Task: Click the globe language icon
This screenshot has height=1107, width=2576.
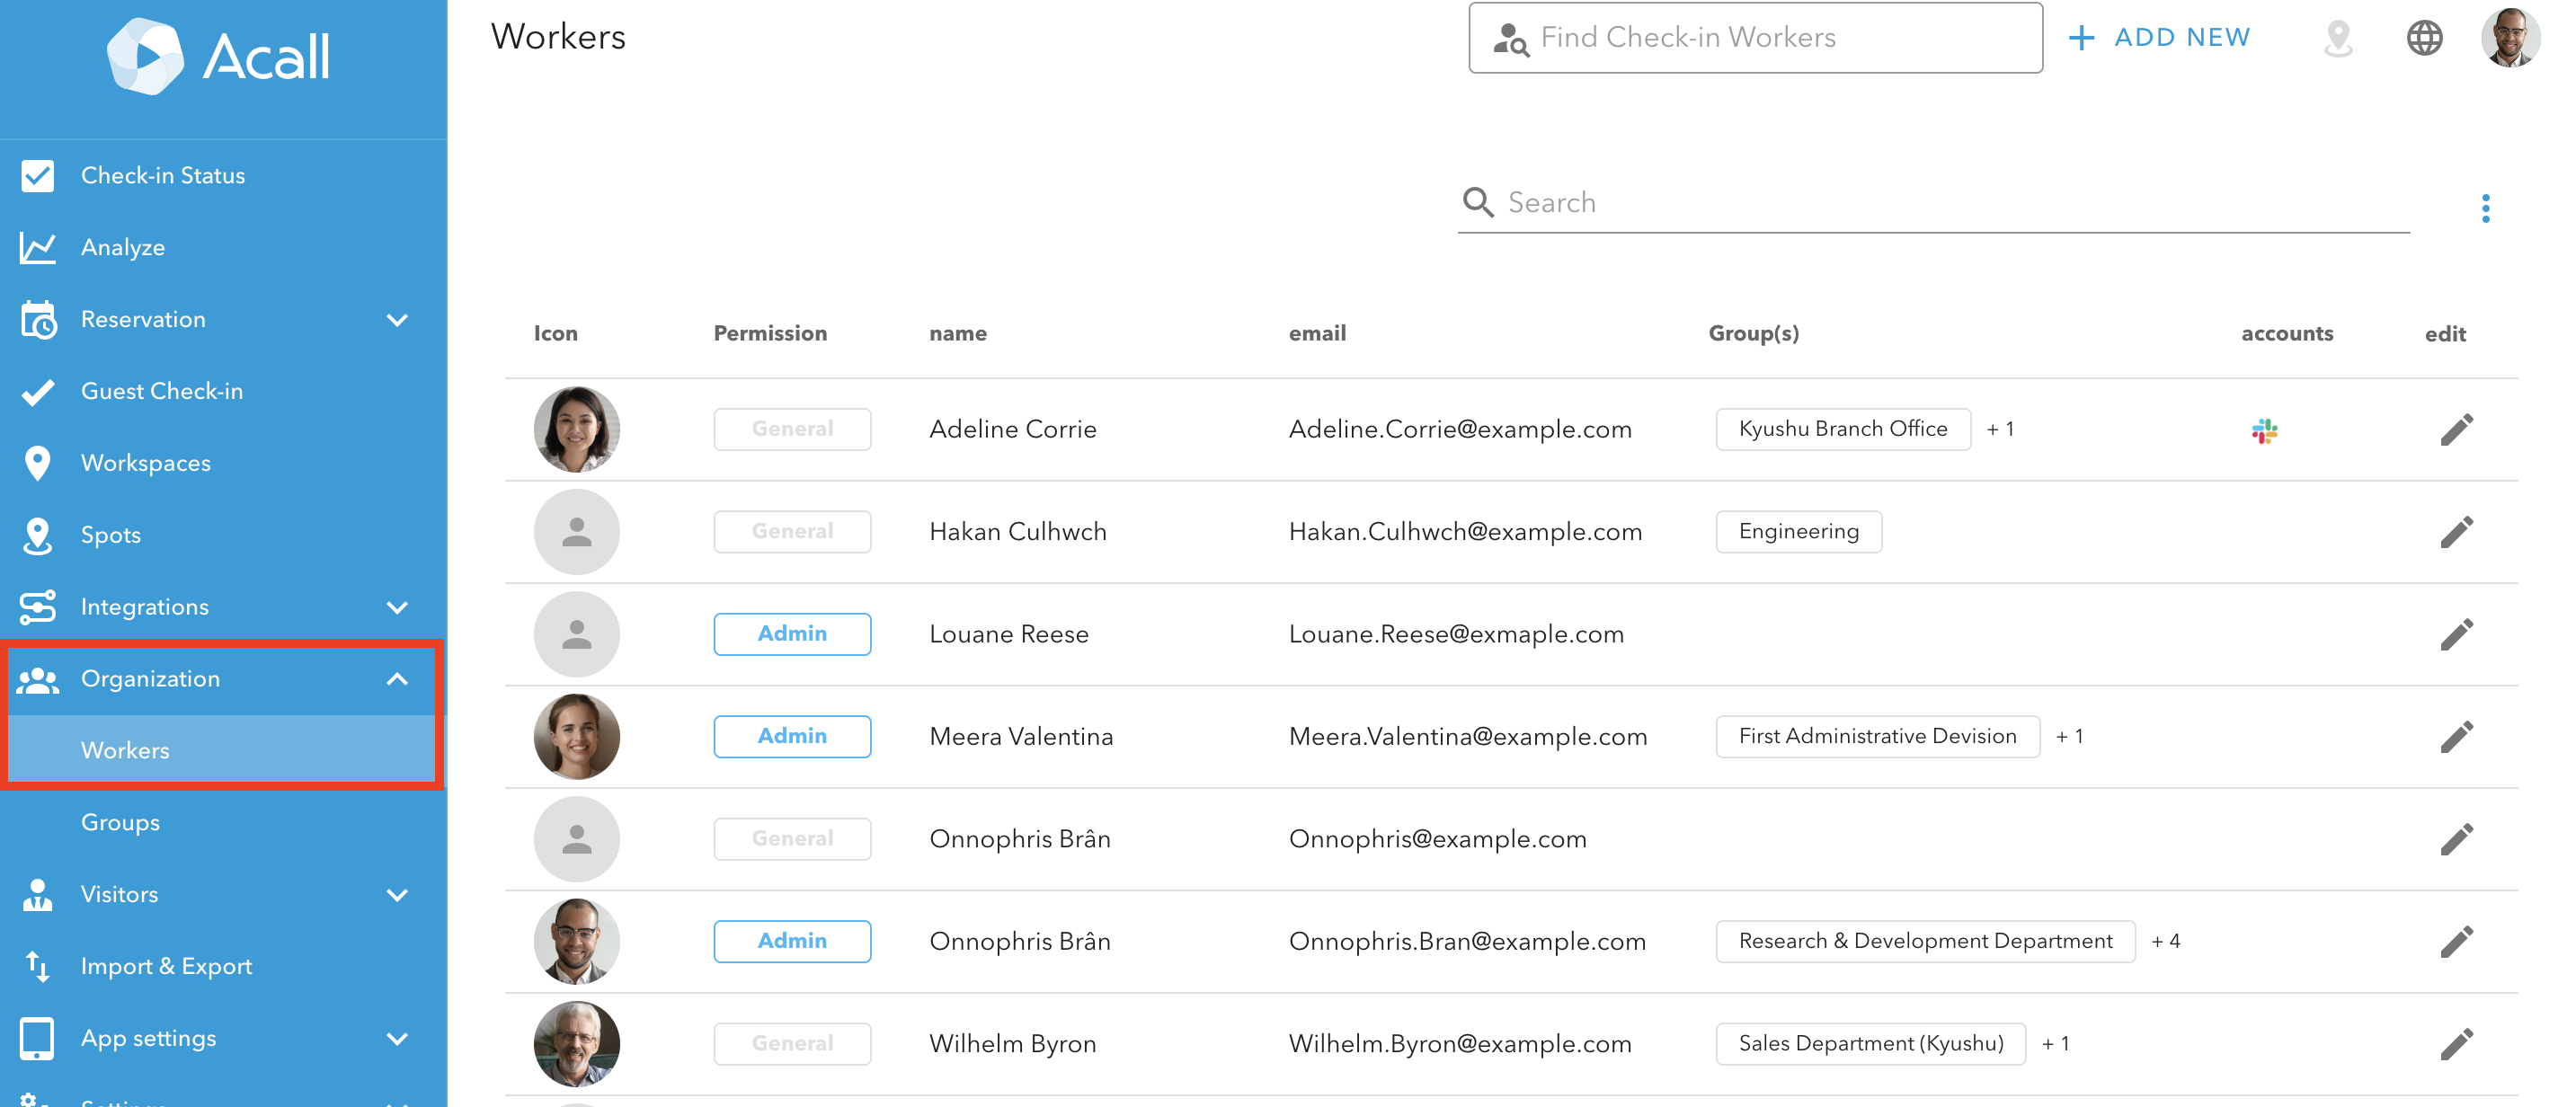Action: click(x=2424, y=37)
